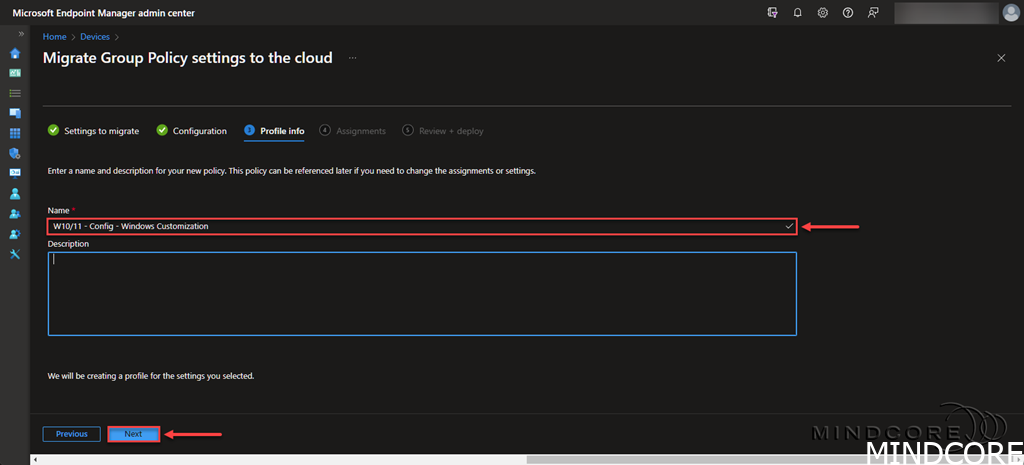Open Dashboard icon in sidebar
The width and height of the screenshot is (1024, 465).
click(x=15, y=73)
